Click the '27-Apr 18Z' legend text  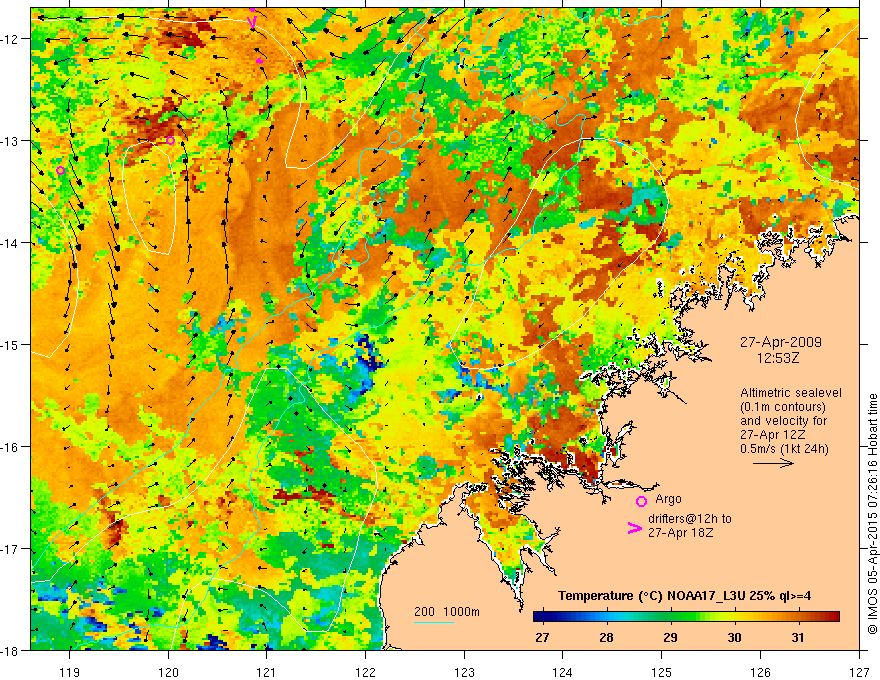pos(681,532)
